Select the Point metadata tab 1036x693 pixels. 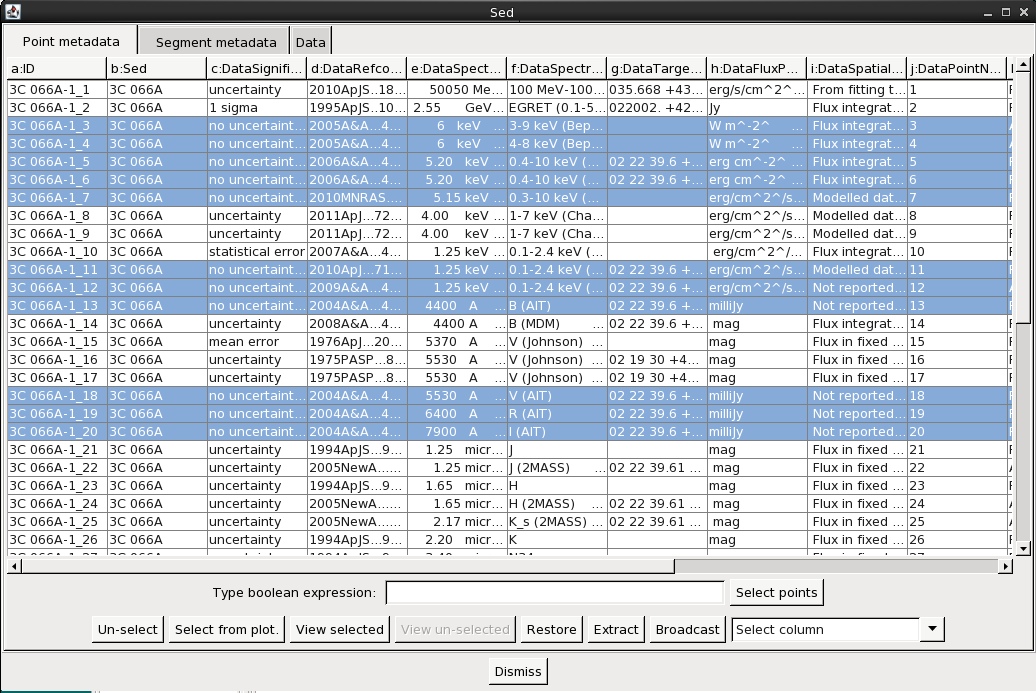coord(71,42)
